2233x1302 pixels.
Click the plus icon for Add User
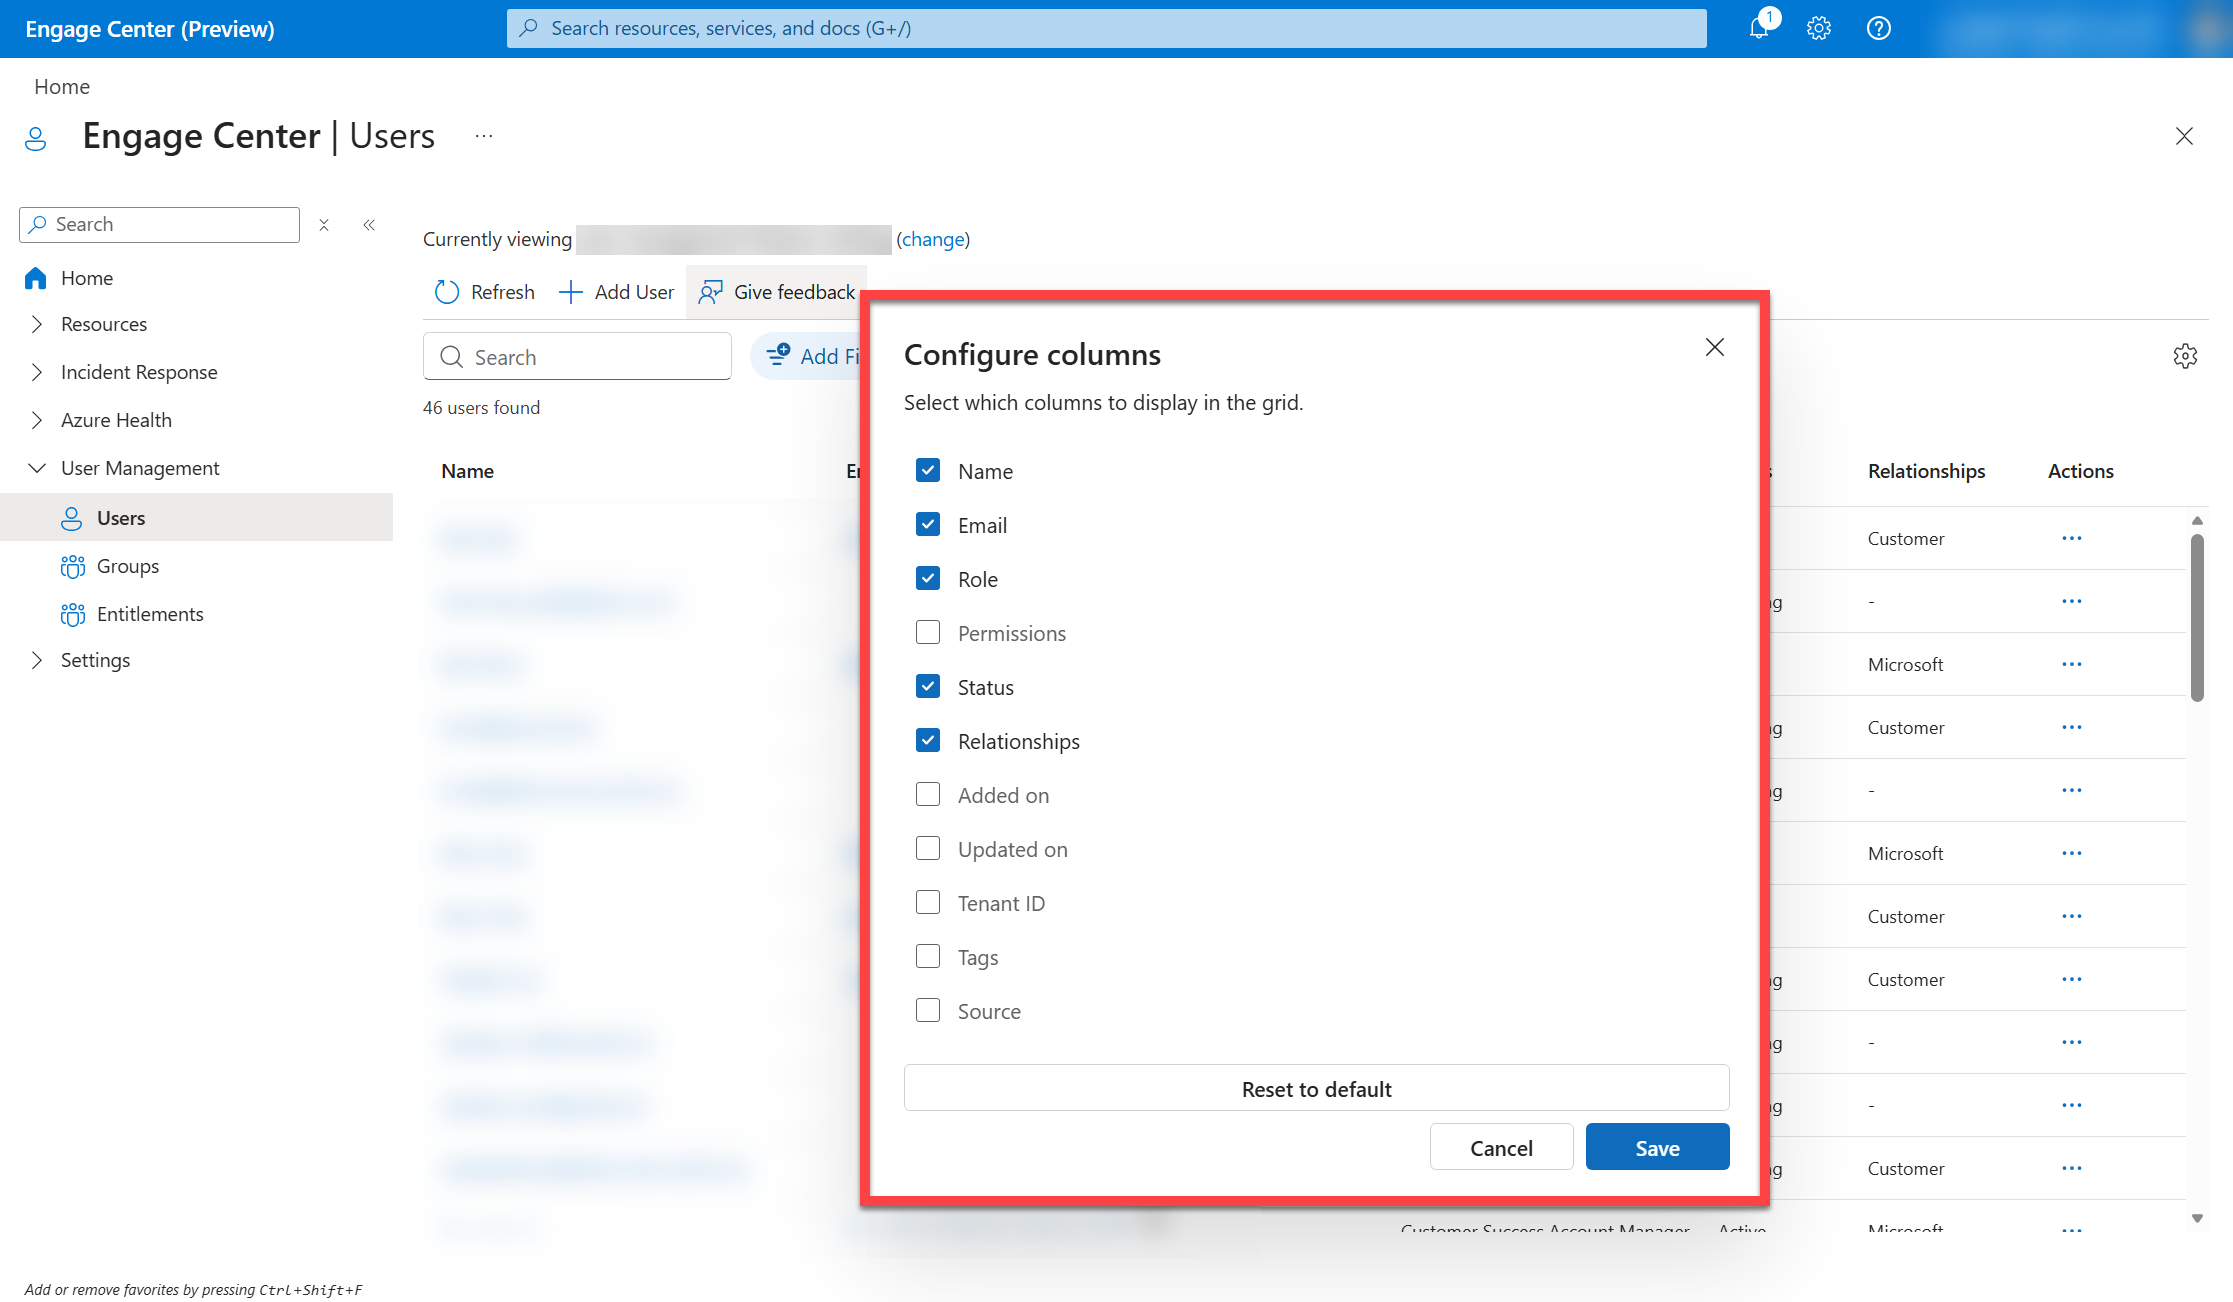click(x=570, y=292)
